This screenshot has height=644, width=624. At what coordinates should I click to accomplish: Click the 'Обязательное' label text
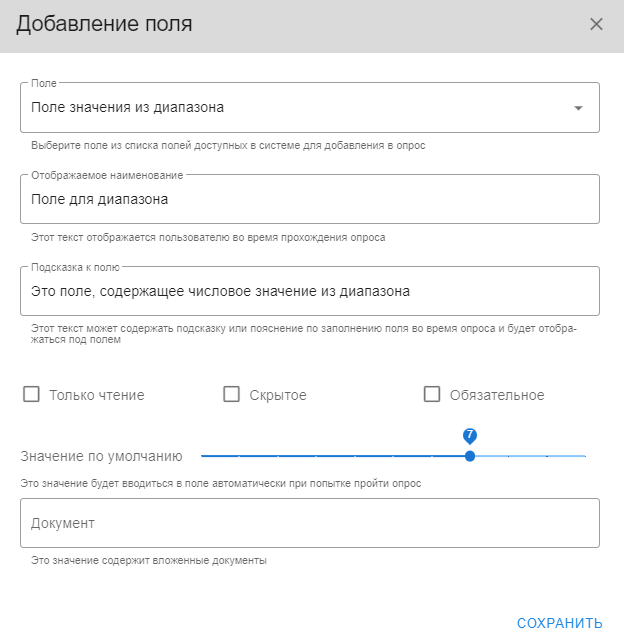click(497, 395)
